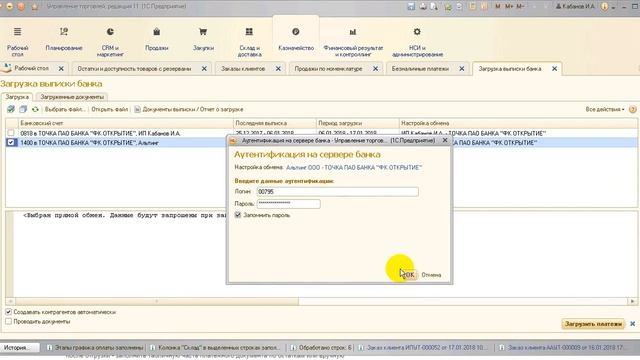Open the Закупки section
640x360 pixels.
203,39
